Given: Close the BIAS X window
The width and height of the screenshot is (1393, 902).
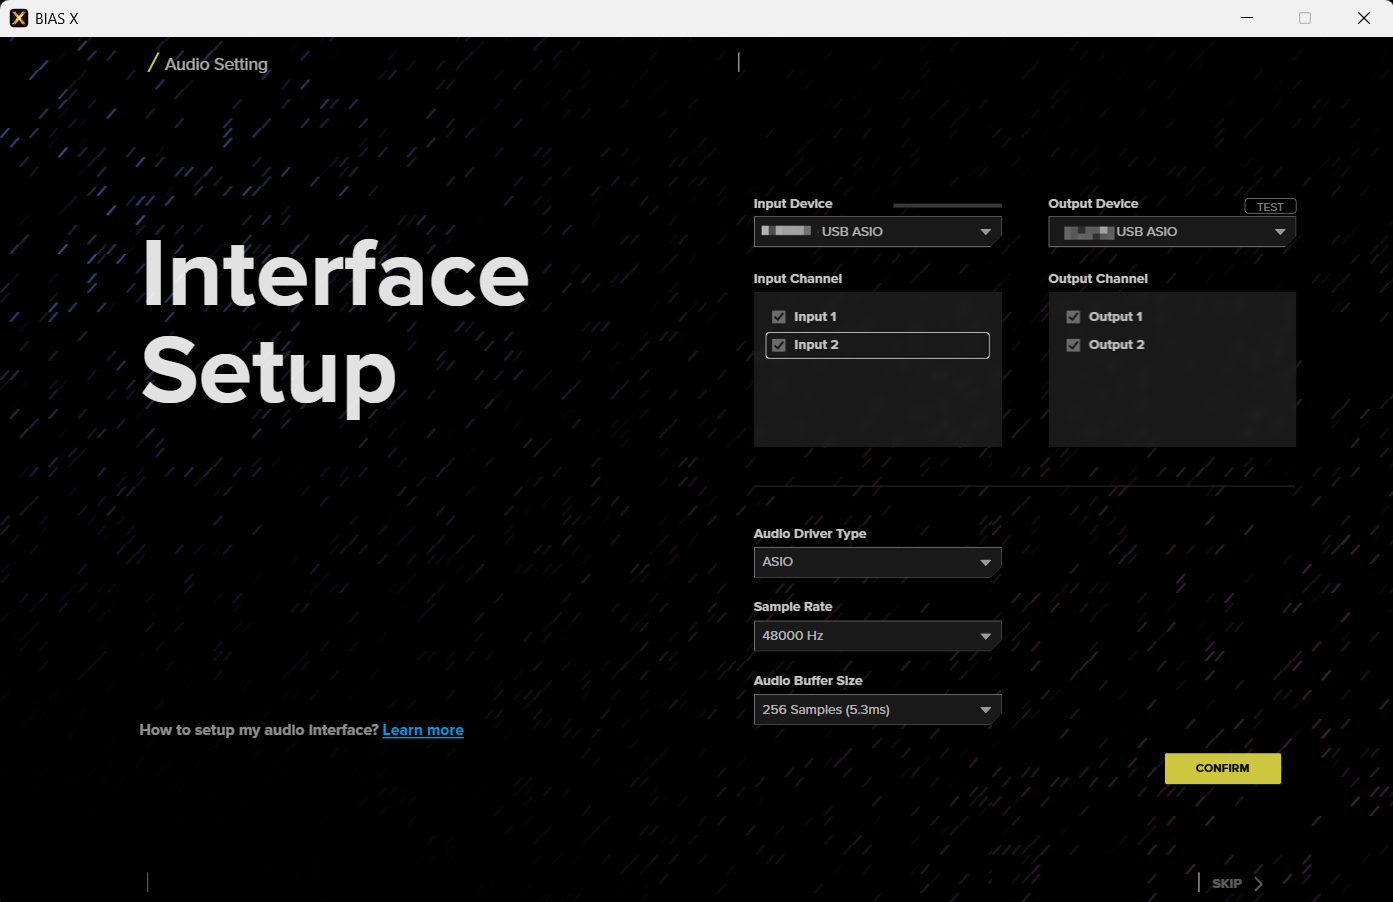Looking at the screenshot, I should click(1363, 18).
